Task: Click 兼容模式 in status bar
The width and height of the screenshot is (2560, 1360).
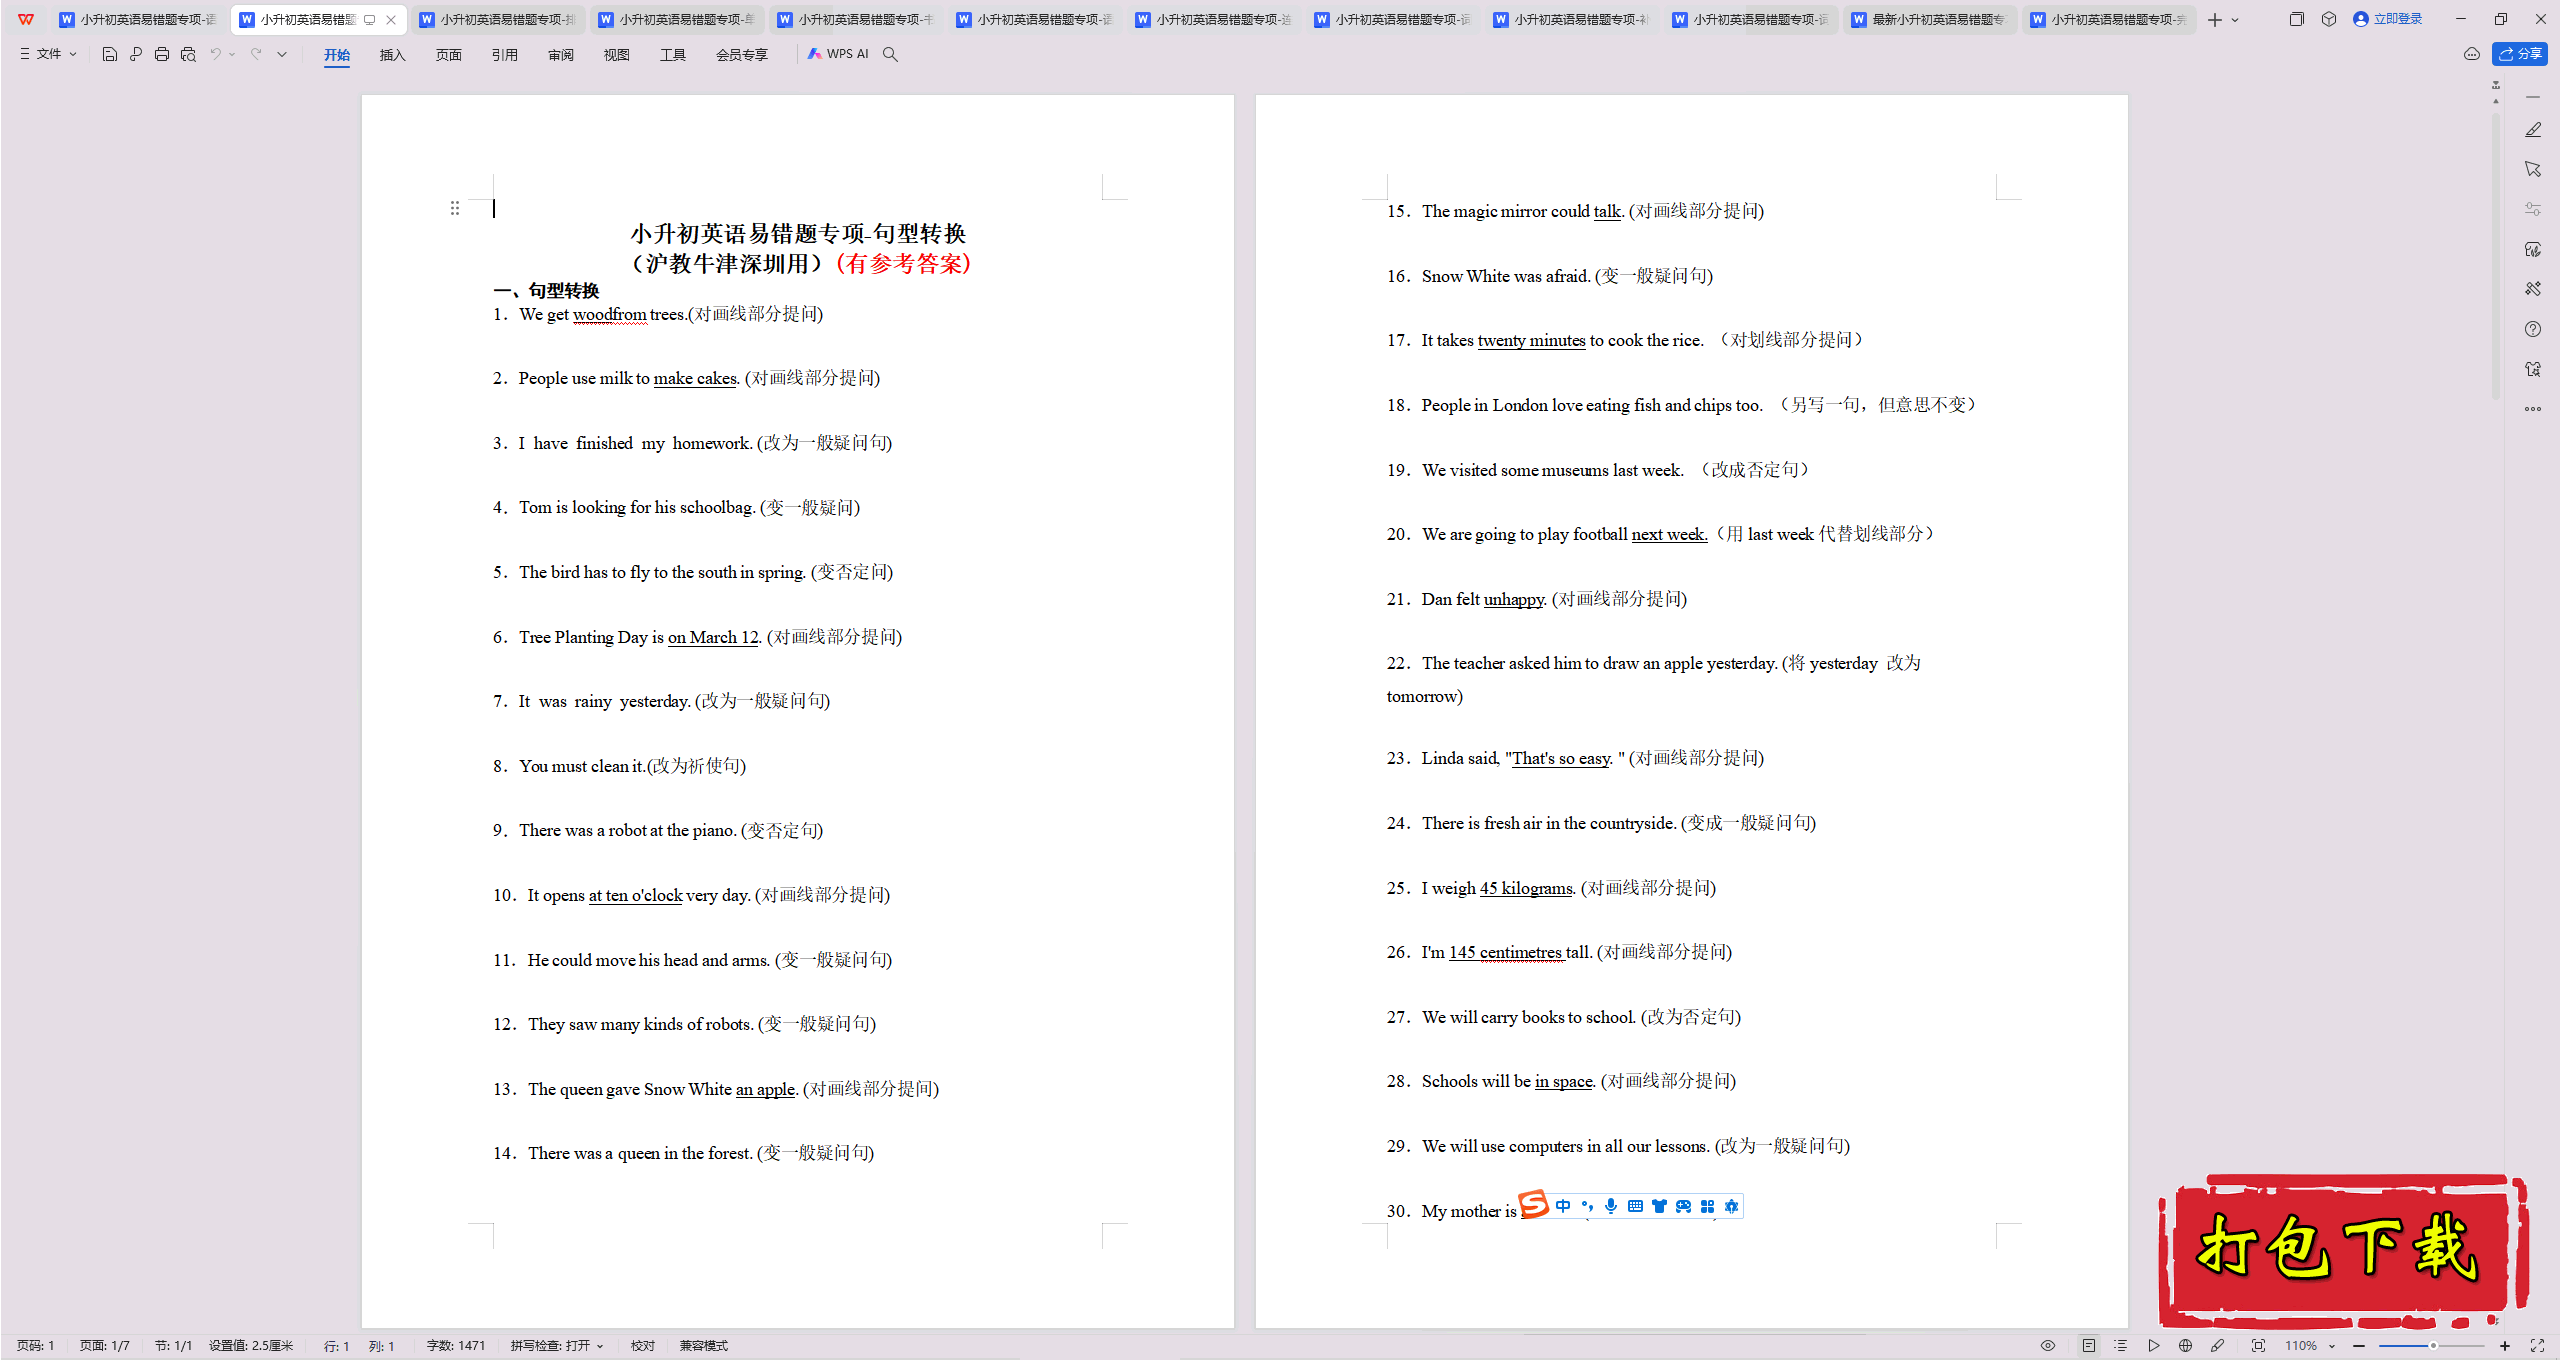Action: point(704,1346)
